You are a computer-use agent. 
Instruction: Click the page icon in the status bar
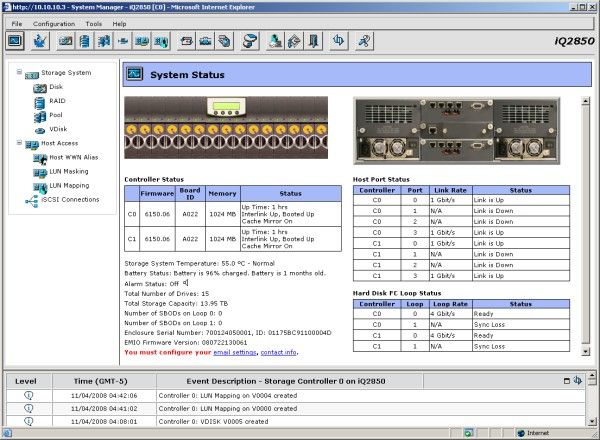(7, 433)
